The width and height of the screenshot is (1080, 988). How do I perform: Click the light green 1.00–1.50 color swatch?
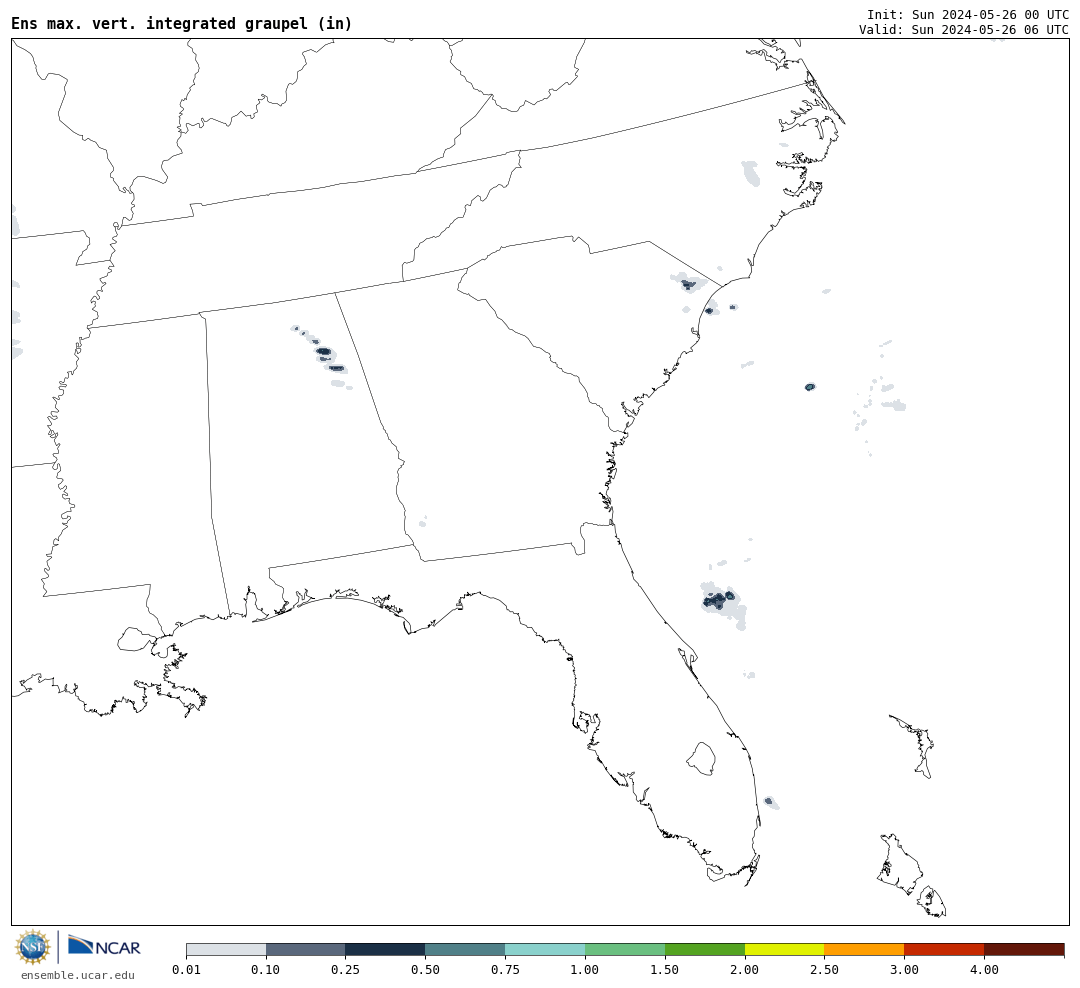(x=625, y=949)
